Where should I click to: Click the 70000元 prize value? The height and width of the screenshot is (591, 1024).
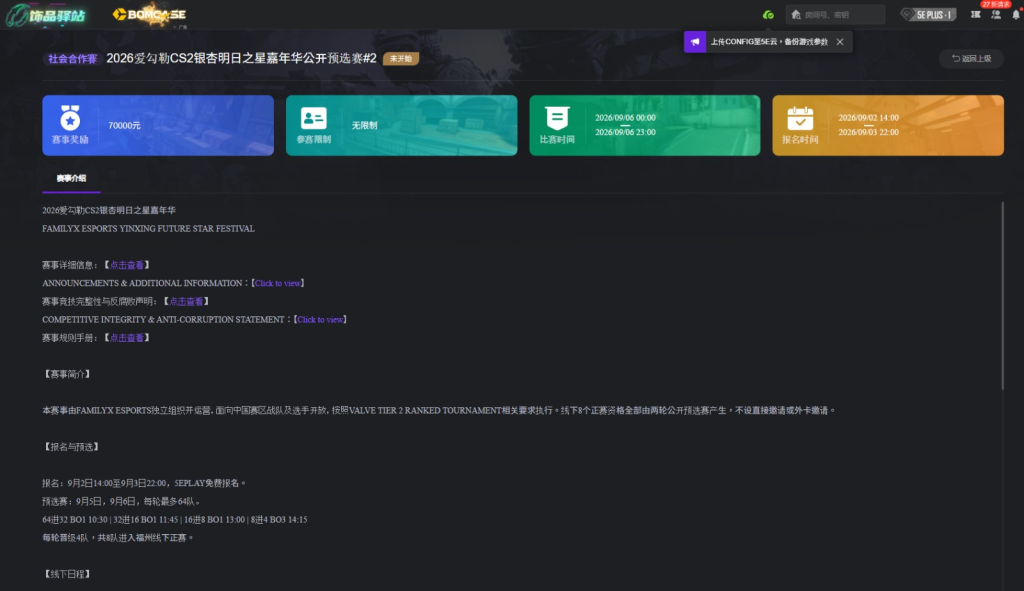124,125
